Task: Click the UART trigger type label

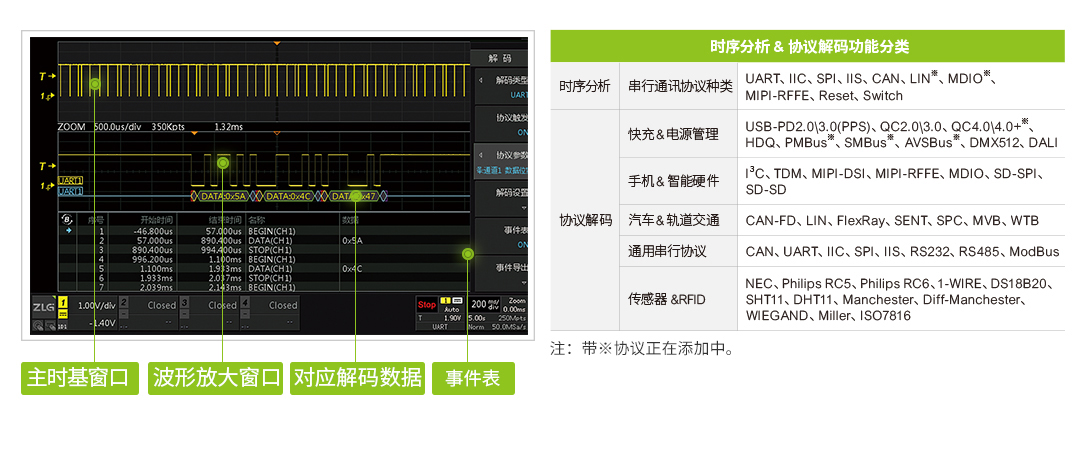Action: tap(440, 327)
